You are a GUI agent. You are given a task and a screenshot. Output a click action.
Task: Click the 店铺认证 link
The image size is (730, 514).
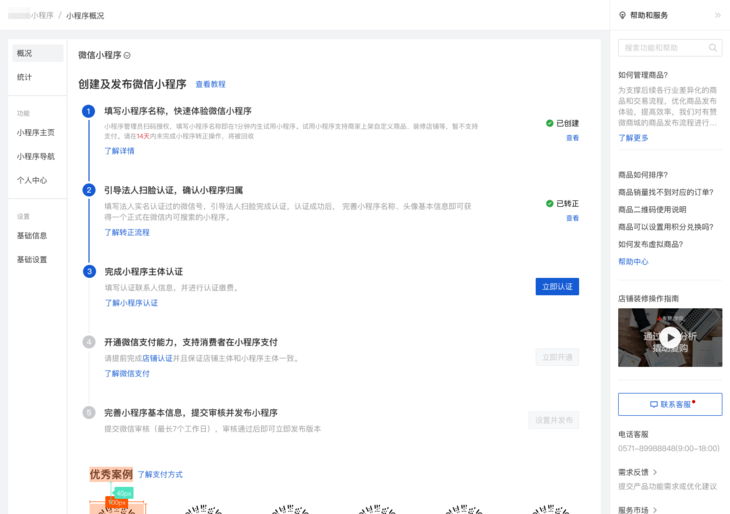(157, 358)
